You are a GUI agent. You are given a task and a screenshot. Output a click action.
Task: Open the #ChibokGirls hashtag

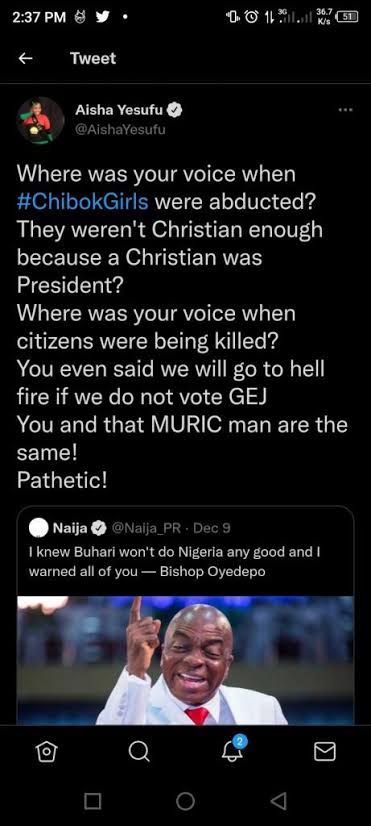[83, 202]
